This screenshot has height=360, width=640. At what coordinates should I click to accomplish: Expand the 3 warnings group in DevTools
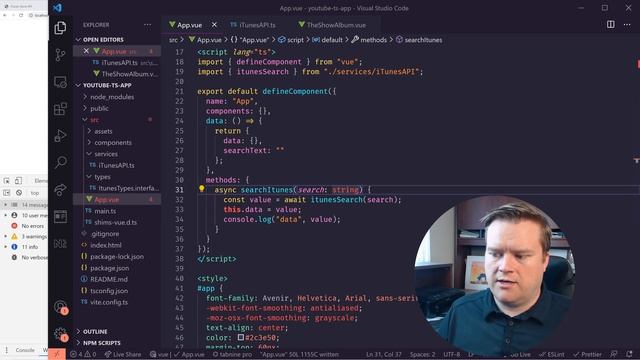point(5,236)
